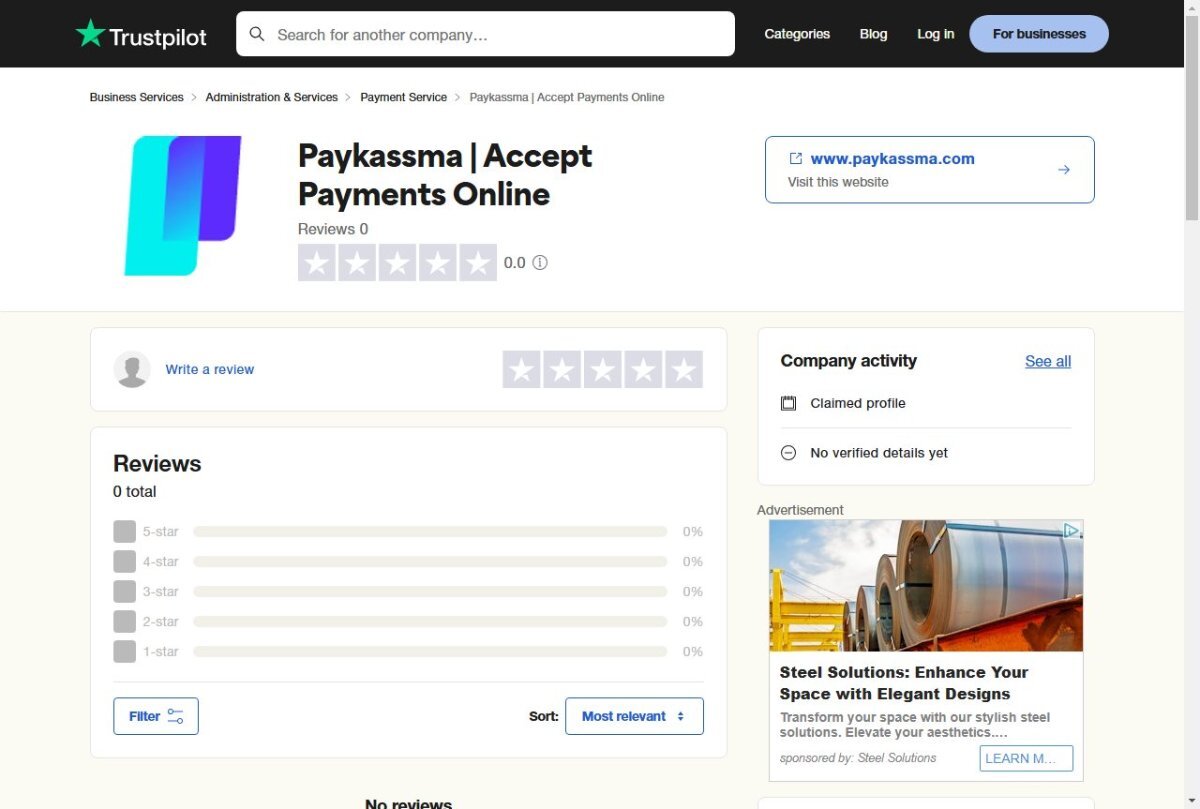Click the 0 total reviews text
The height and width of the screenshot is (809, 1200).
135,492
